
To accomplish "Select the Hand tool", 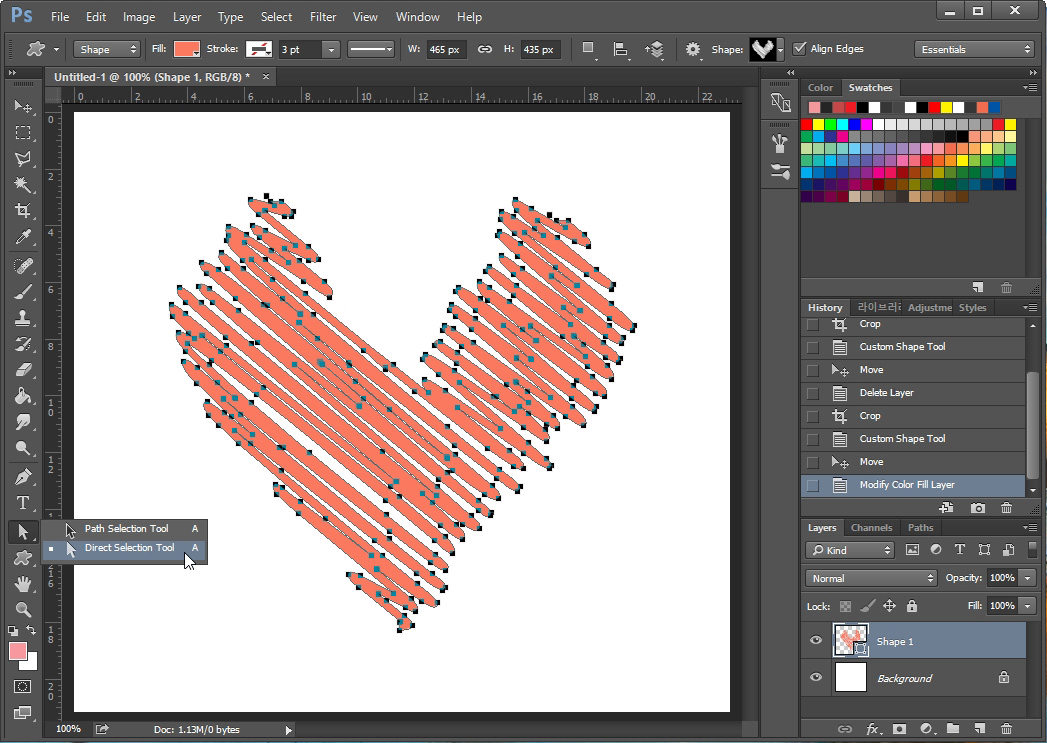I will (x=23, y=584).
